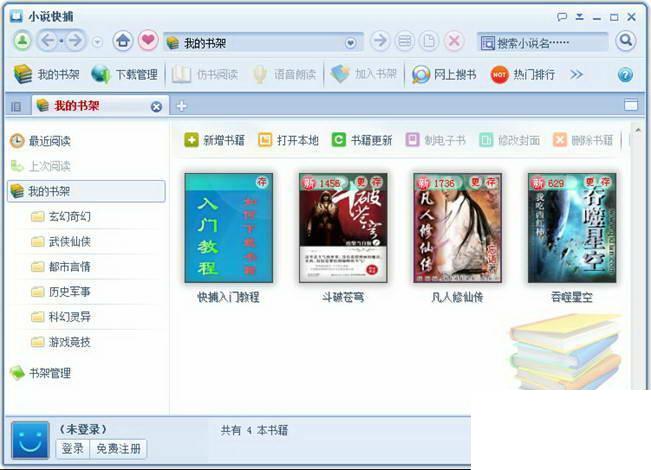
Task: Click the blue help question mark icon
Action: pyautogui.click(x=625, y=75)
